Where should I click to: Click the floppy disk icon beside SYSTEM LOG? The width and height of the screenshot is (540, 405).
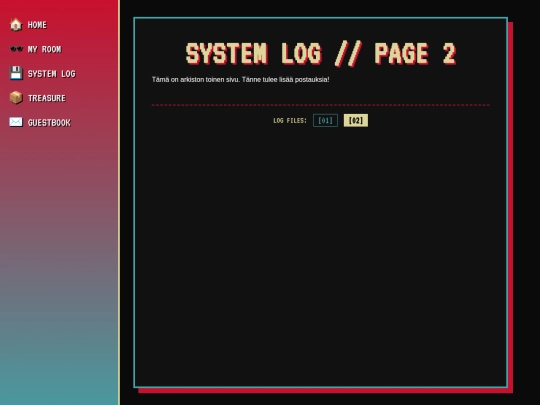tap(16, 73)
